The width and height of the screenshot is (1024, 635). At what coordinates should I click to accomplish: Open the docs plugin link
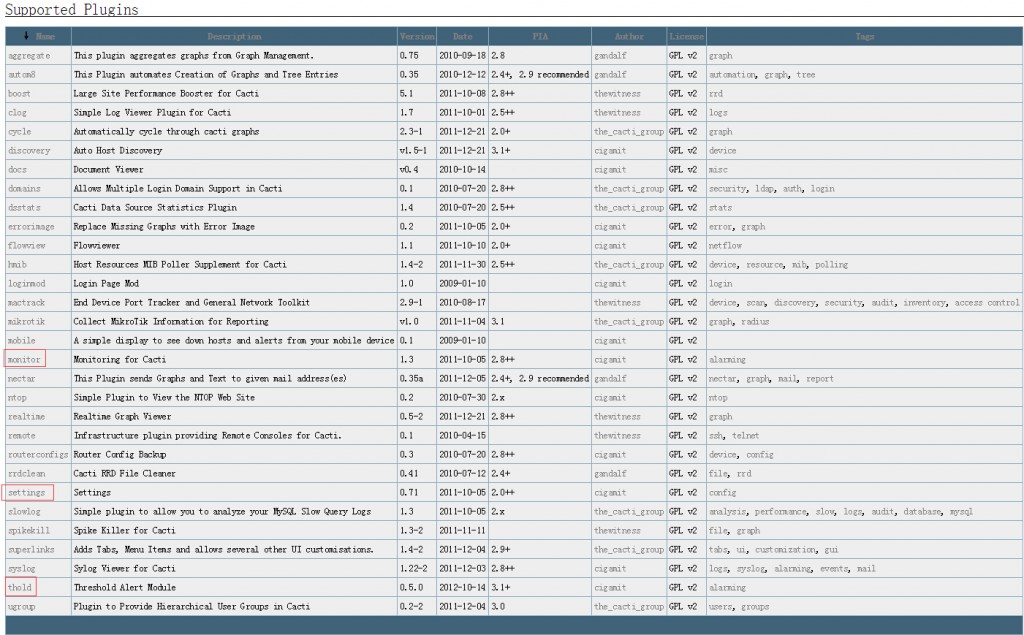click(17, 170)
